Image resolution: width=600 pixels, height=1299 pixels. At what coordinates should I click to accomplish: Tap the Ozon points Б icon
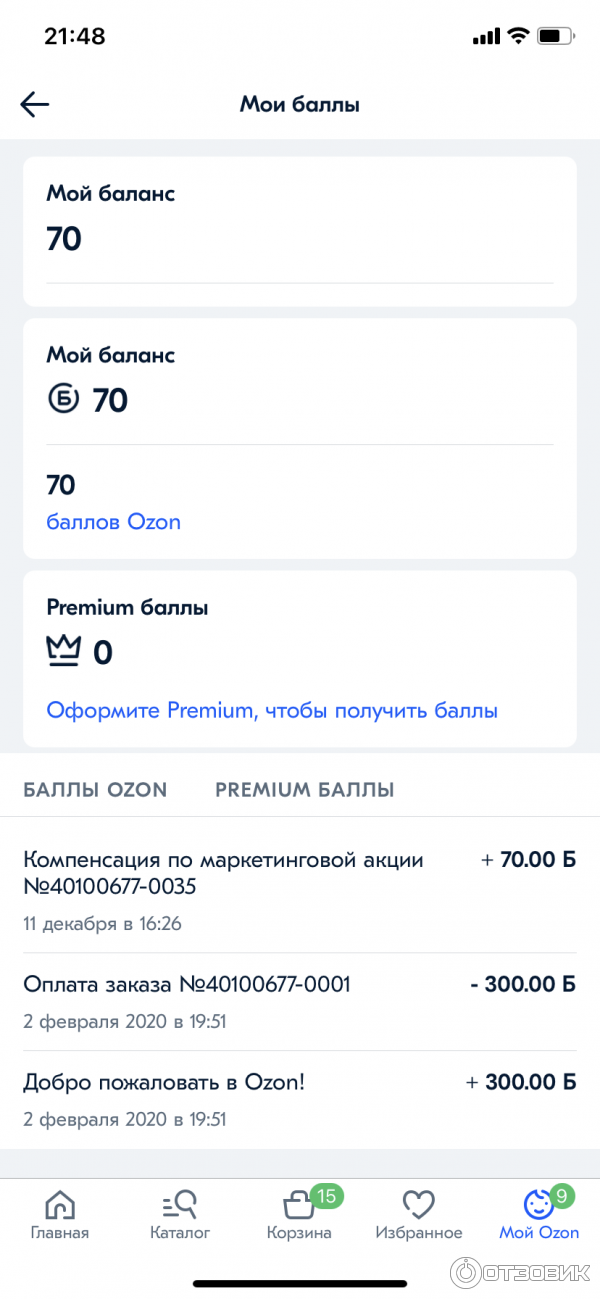pos(63,400)
